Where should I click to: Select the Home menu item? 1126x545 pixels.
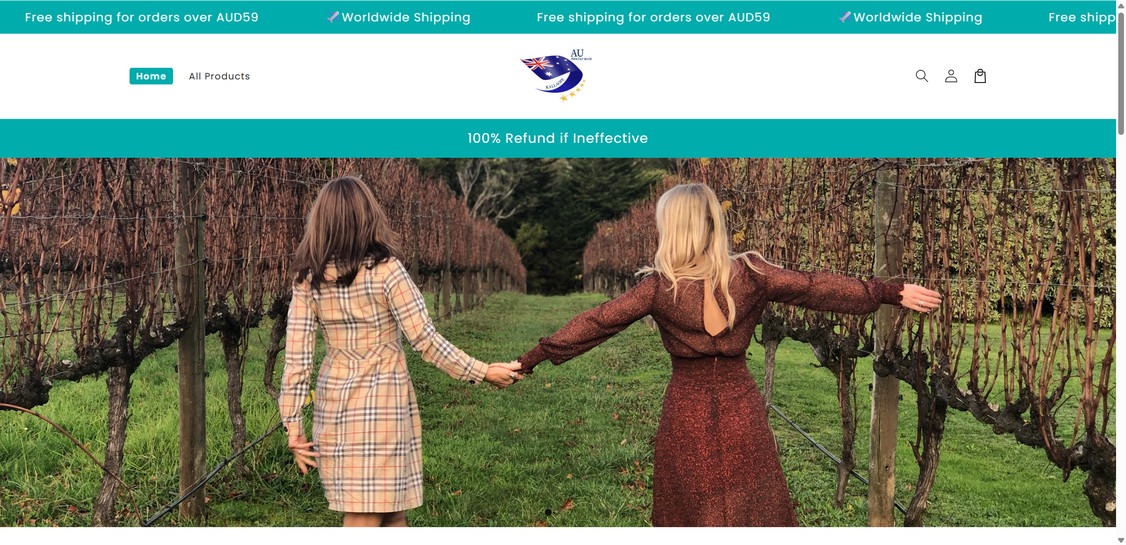pos(151,76)
